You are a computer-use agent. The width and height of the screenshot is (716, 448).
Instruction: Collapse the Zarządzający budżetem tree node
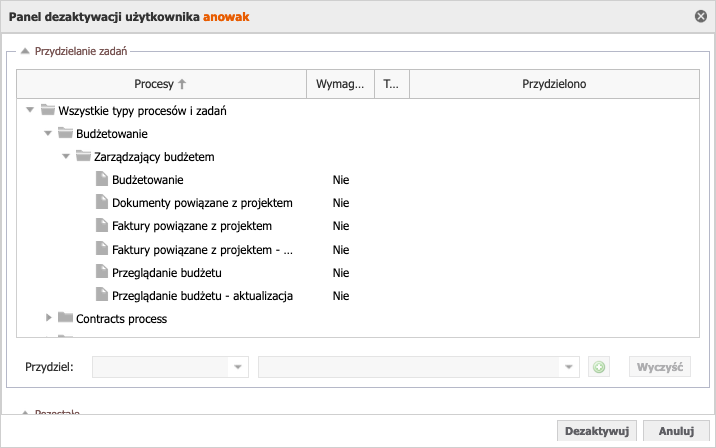66,156
